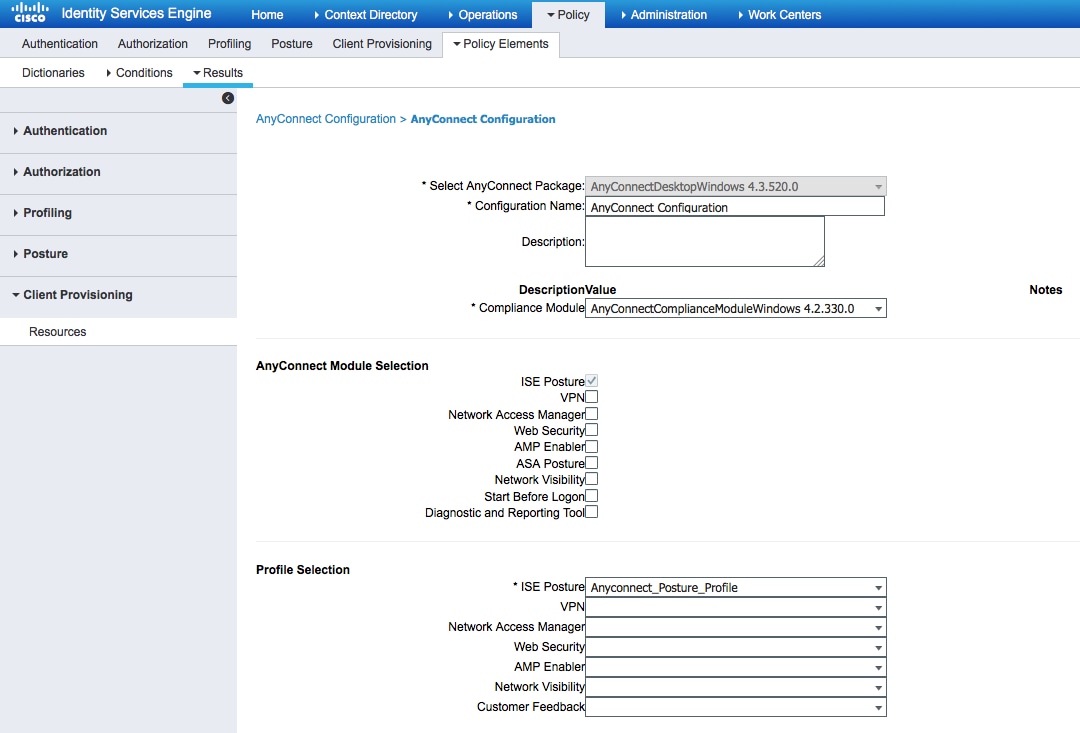Open the Work Centers menu

(780, 14)
